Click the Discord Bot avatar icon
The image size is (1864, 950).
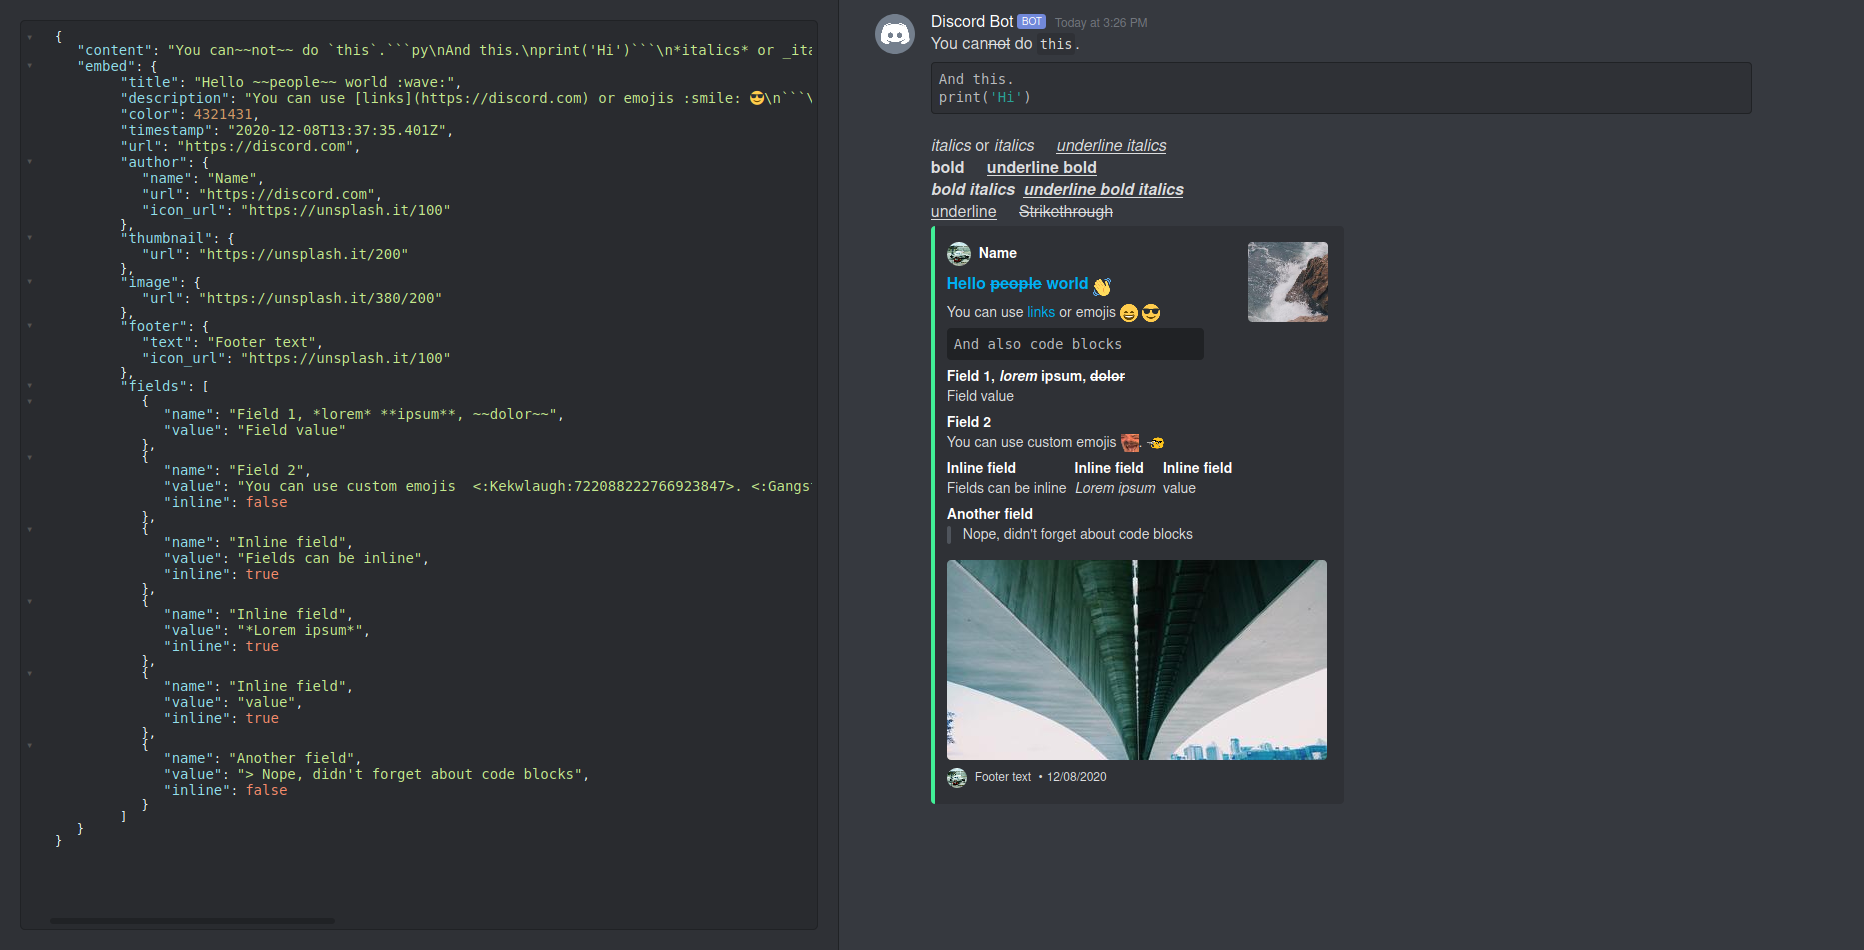[895, 34]
